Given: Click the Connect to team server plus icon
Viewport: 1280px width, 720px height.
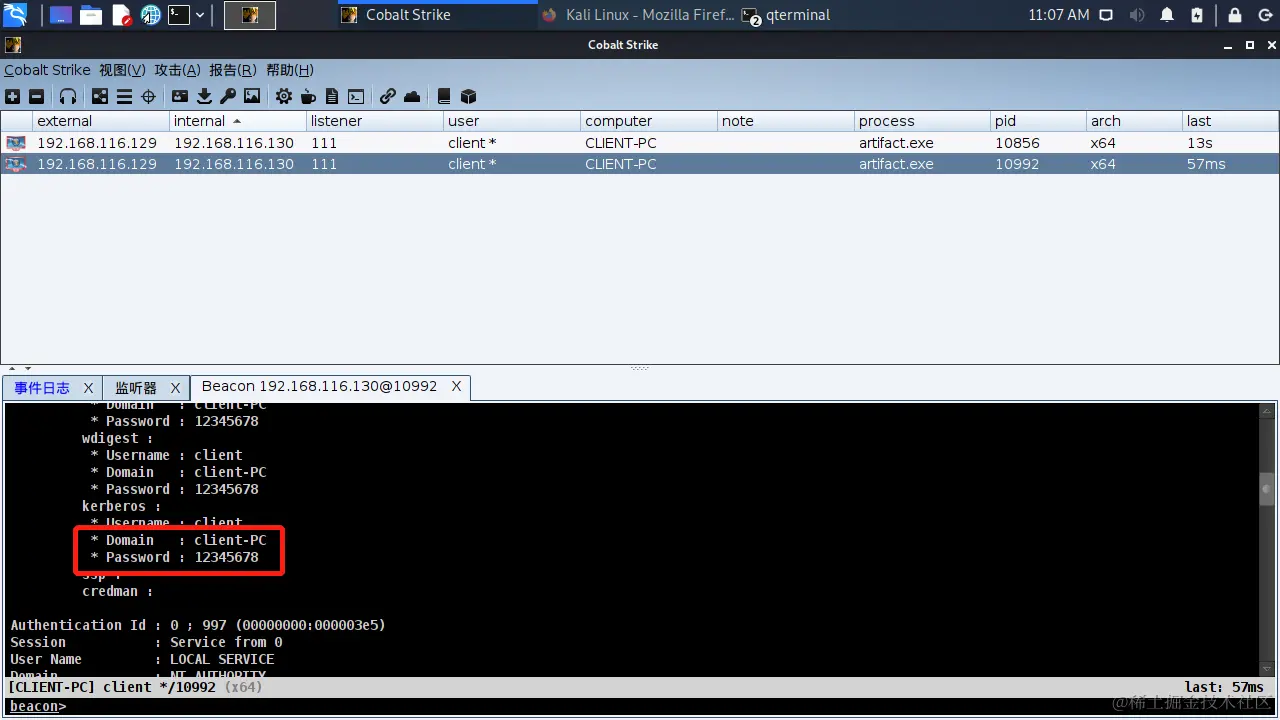Looking at the screenshot, I should point(12,96).
